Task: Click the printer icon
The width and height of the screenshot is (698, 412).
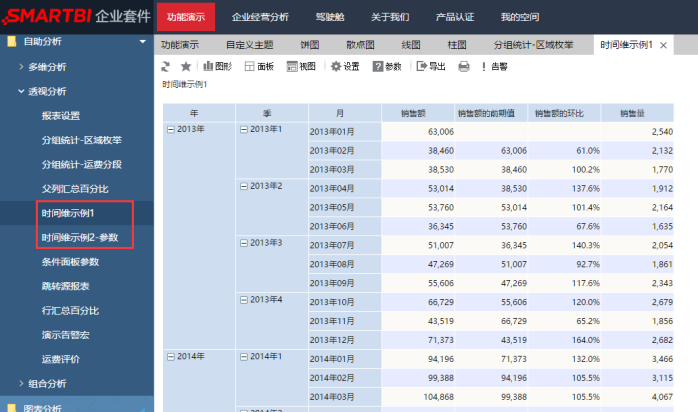Action: coord(463,67)
